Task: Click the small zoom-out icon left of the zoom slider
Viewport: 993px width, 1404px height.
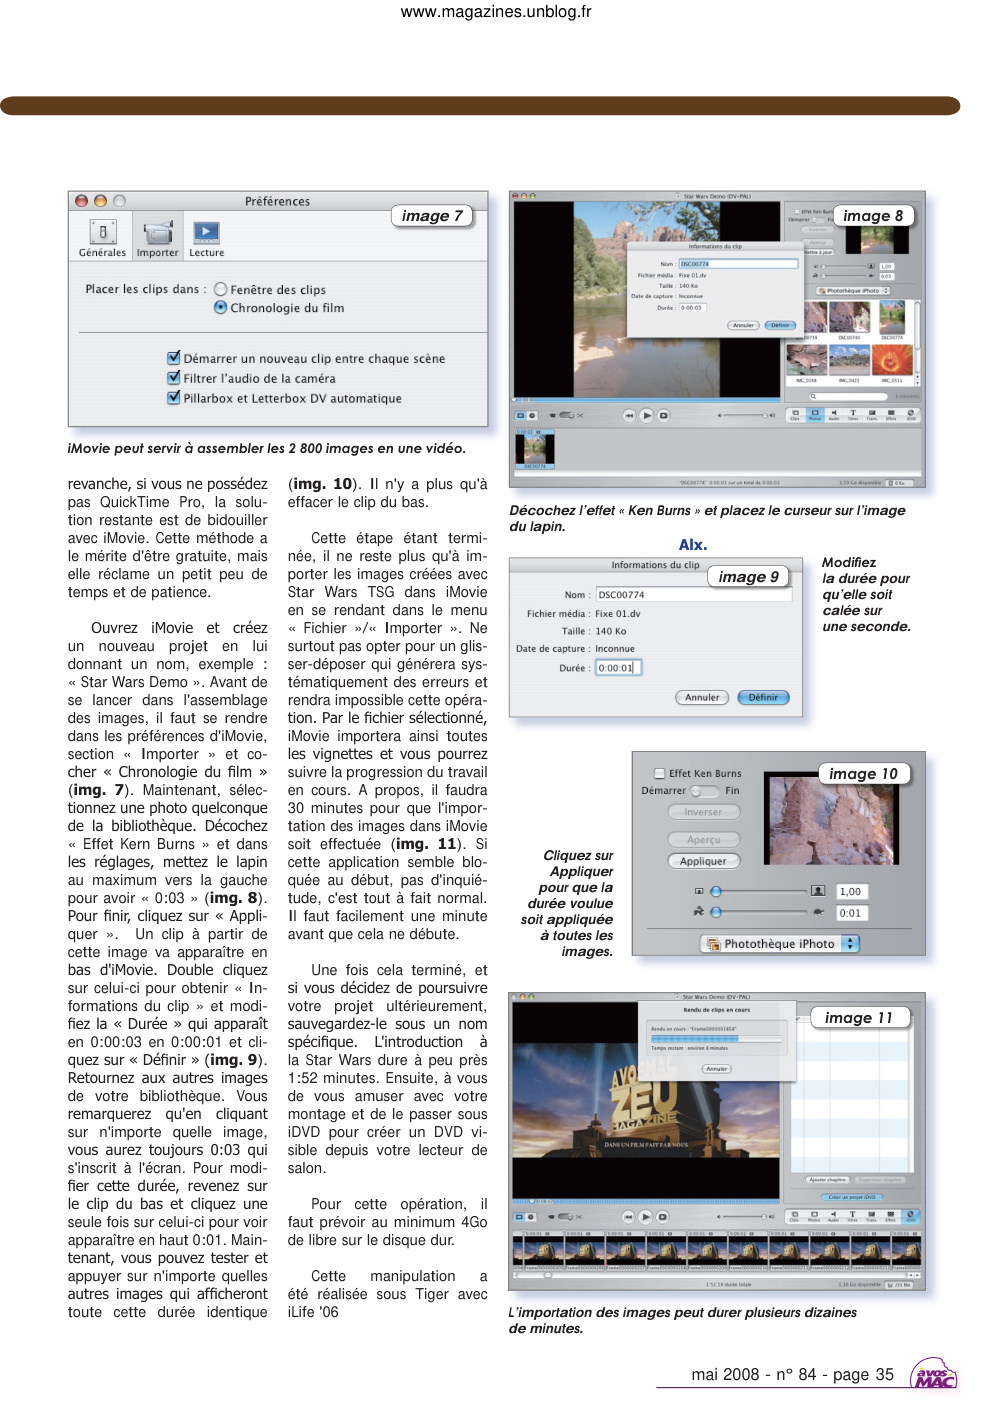Action: [699, 890]
